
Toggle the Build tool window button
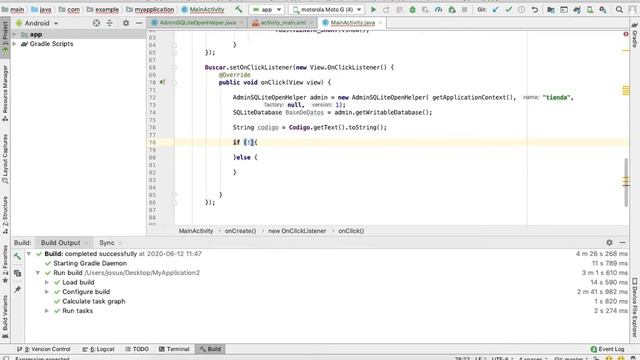coord(210,349)
